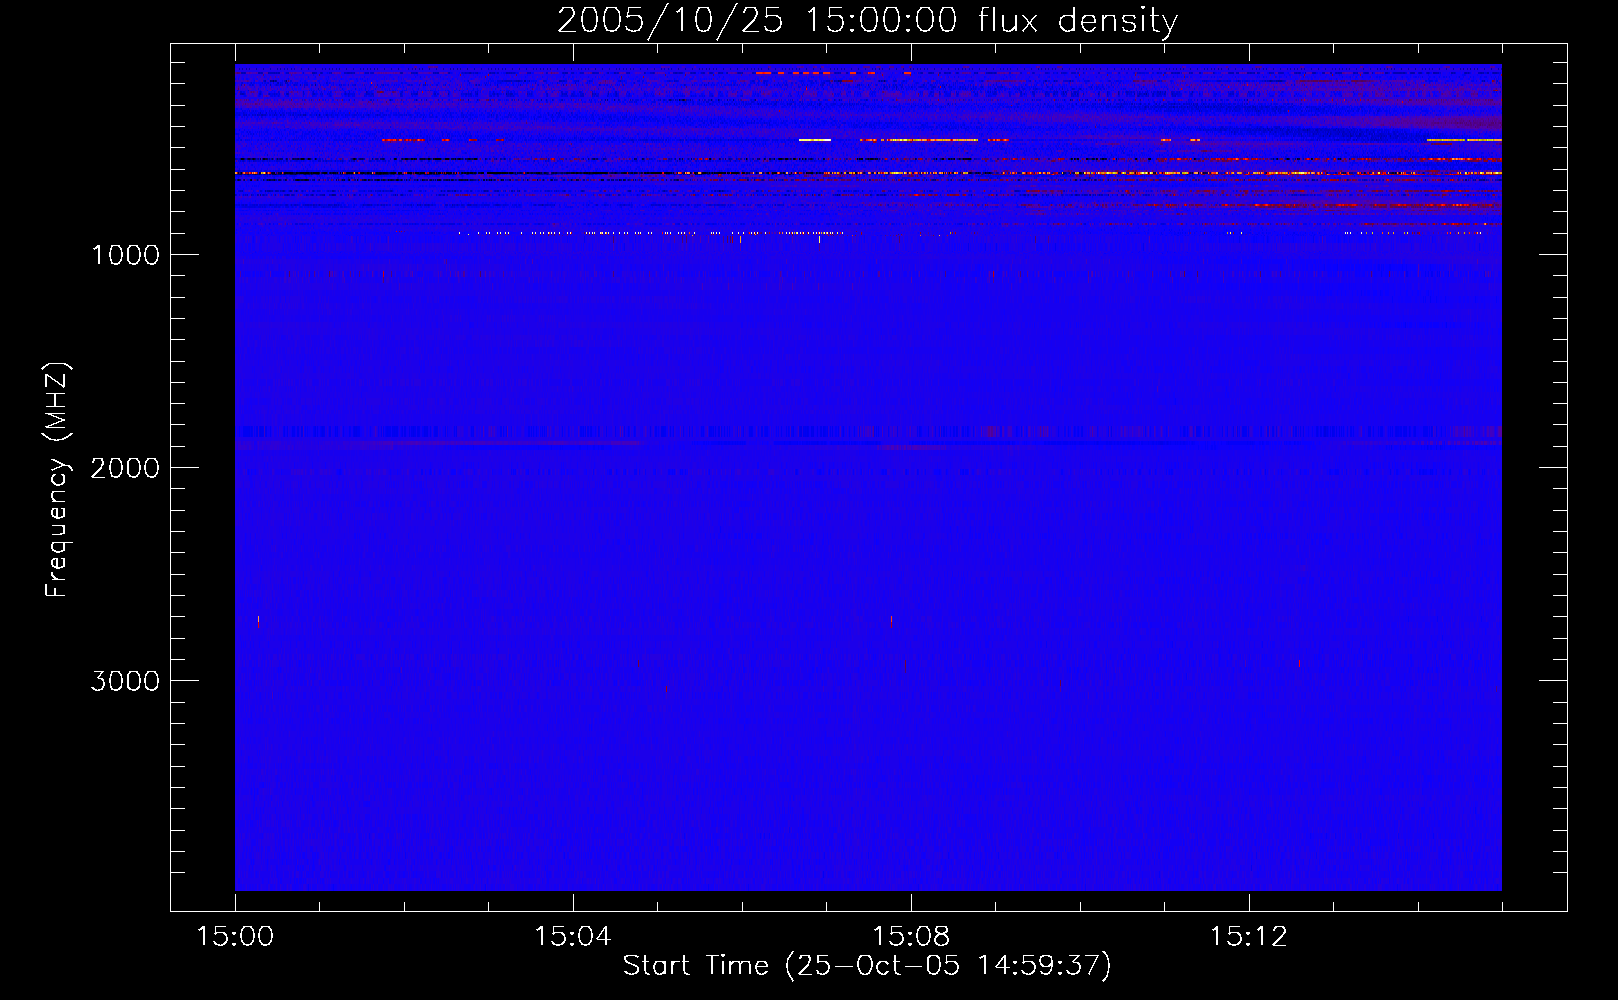The height and width of the screenshot is (1000, 1618).
Task: Click the 15:04 time tick label
Action: 573,936
